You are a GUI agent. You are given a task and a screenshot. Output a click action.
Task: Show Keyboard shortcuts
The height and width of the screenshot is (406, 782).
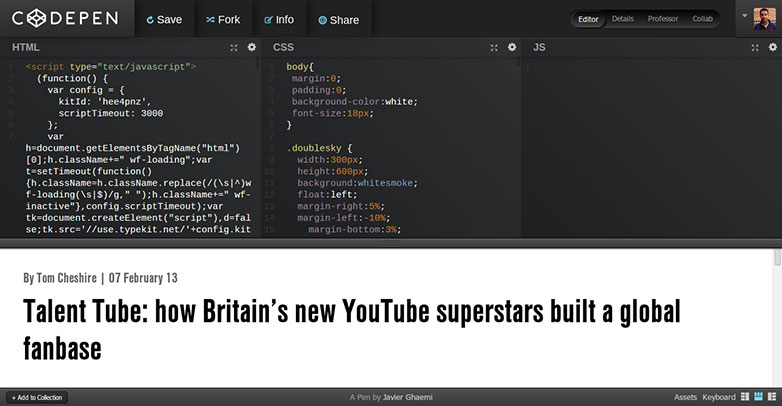tap(719, 397)
